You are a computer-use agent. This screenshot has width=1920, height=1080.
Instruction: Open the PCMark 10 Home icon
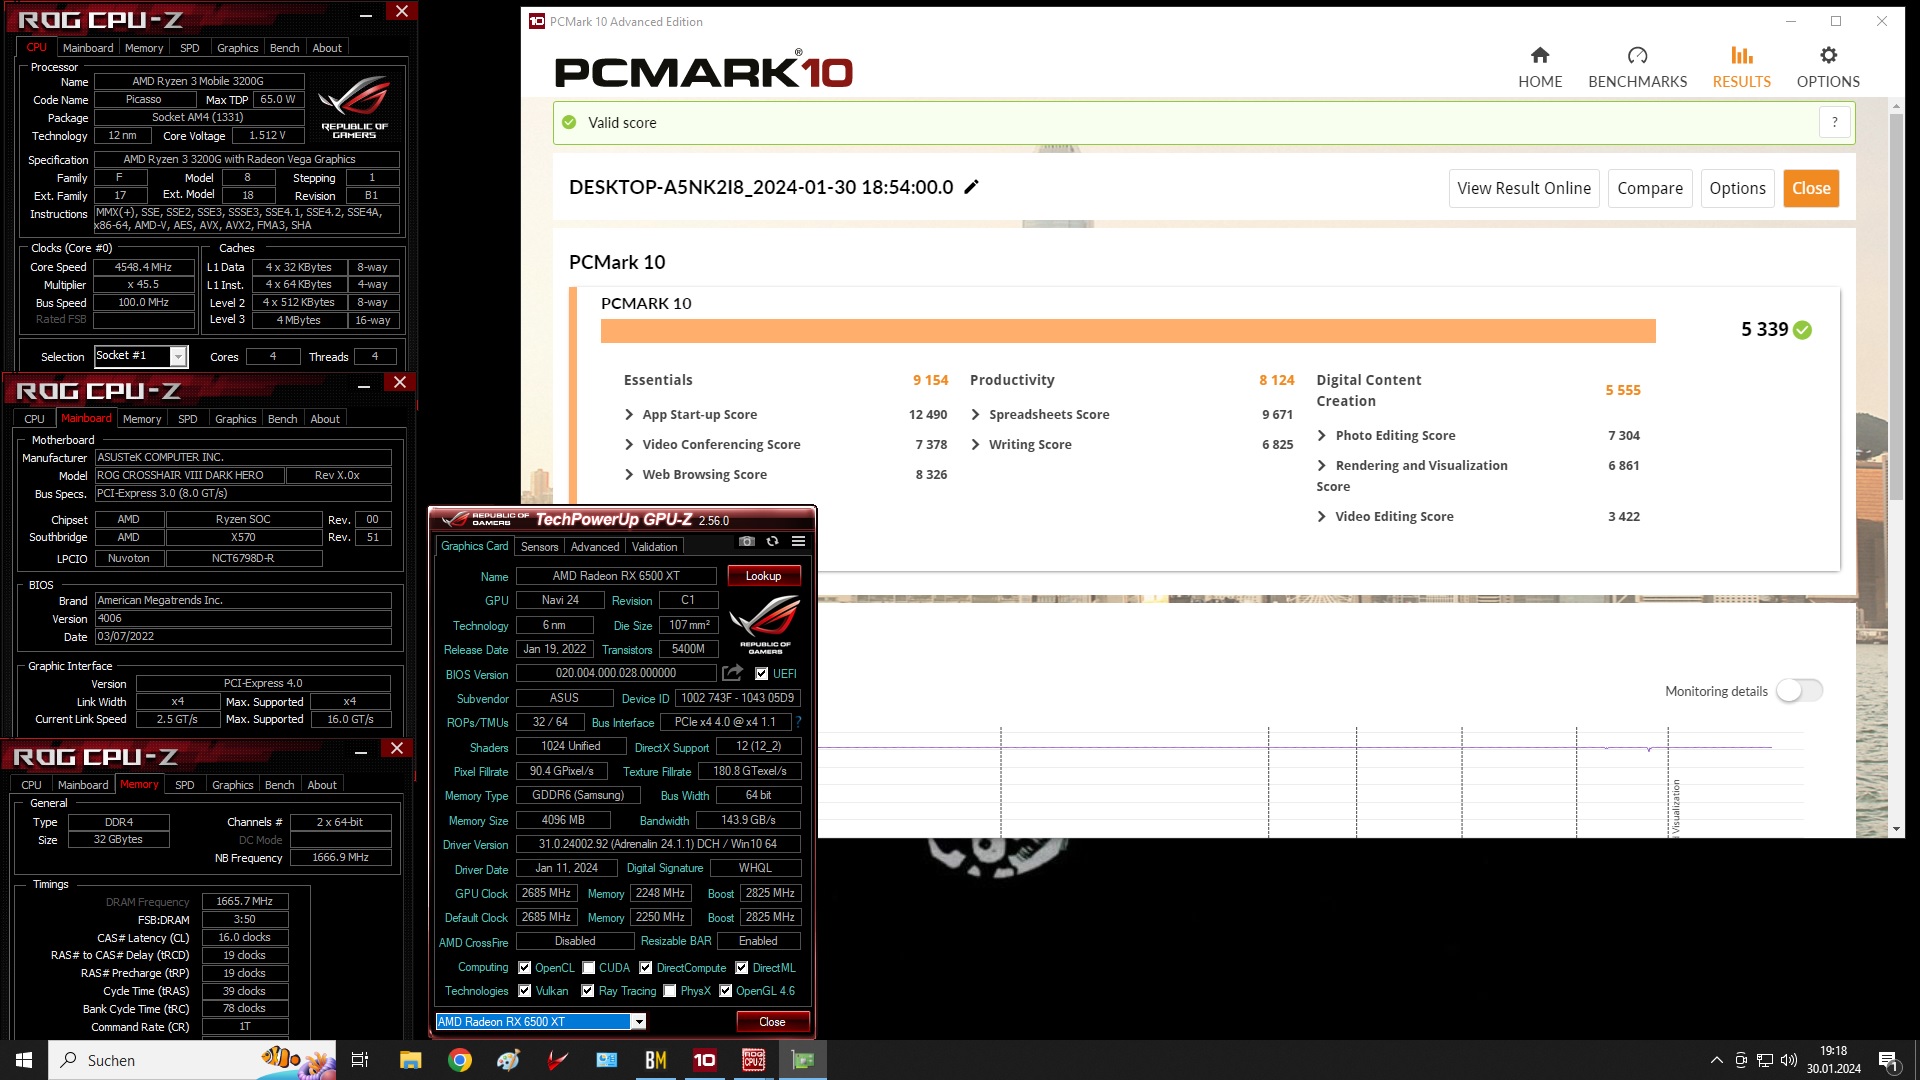point(1539,56)
